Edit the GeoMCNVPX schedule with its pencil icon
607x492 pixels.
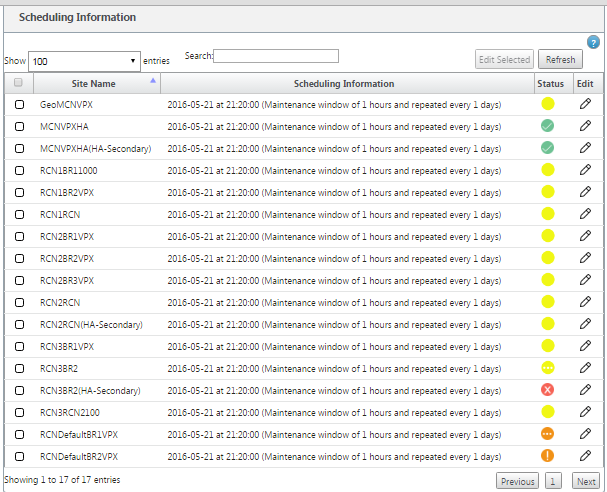tap(585, 104)
